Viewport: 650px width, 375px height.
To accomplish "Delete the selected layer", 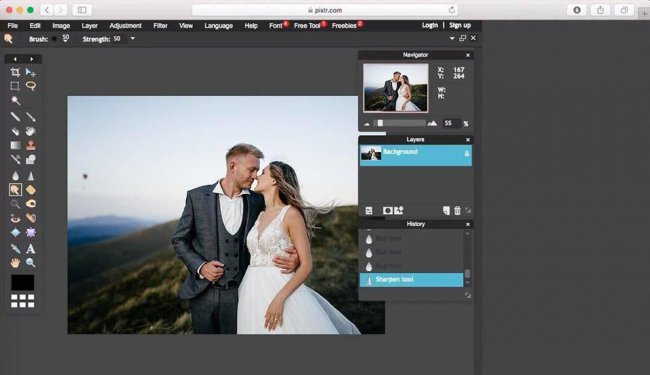I will click(457, 210).
